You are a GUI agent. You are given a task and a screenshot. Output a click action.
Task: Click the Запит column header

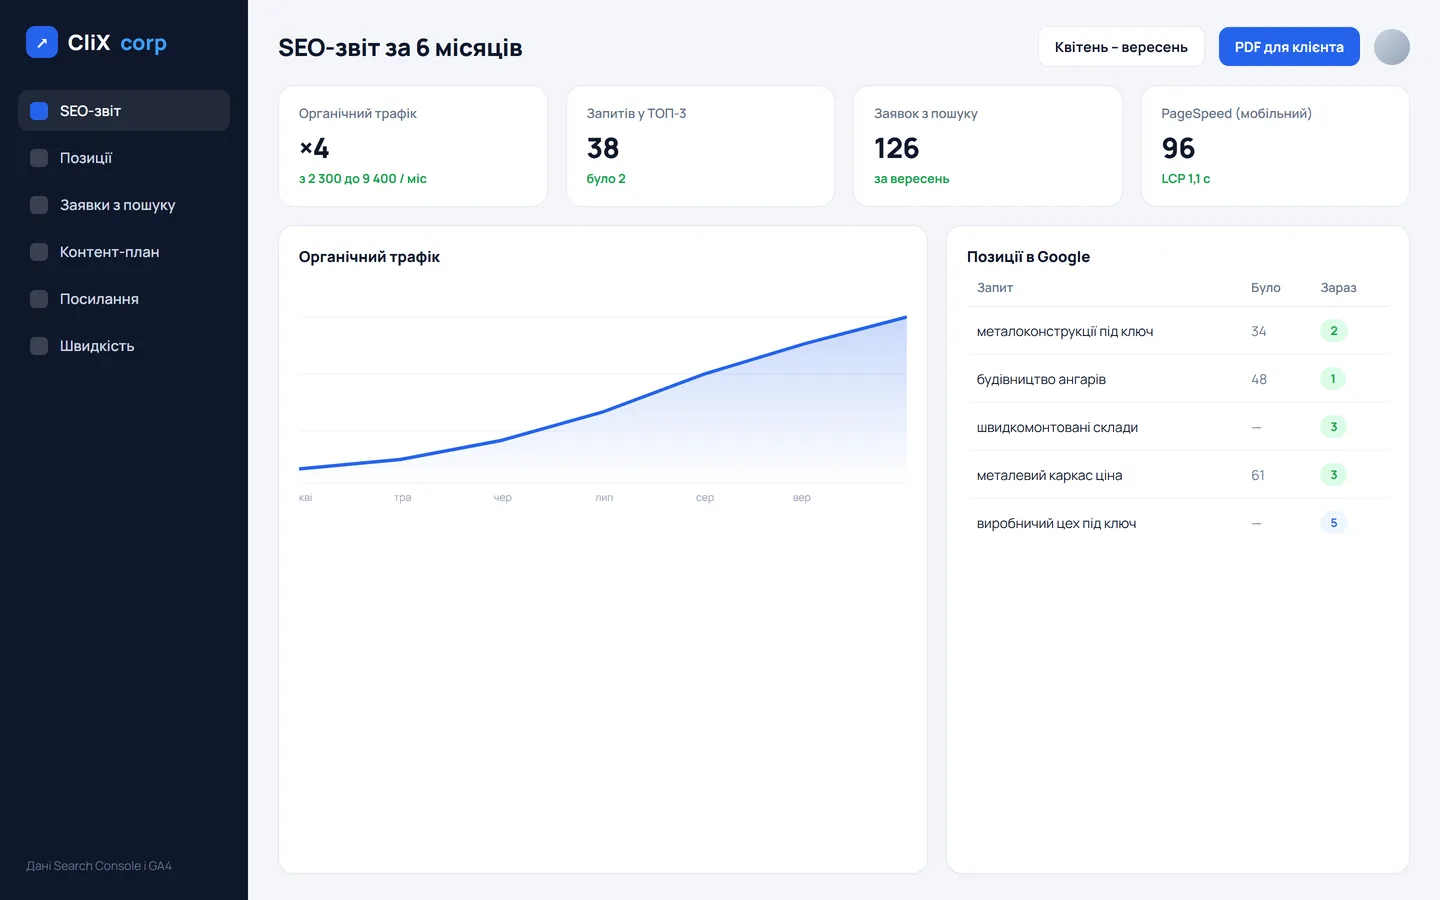(x=995, y=288)
